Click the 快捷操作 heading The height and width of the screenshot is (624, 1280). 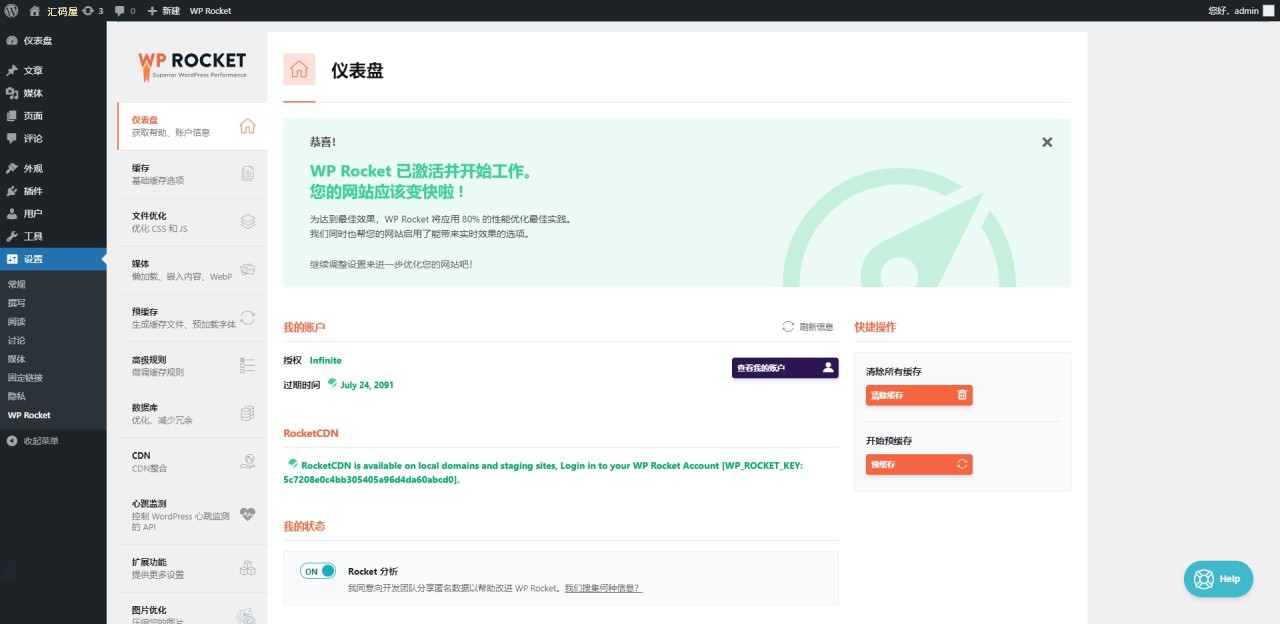point(875,327)
